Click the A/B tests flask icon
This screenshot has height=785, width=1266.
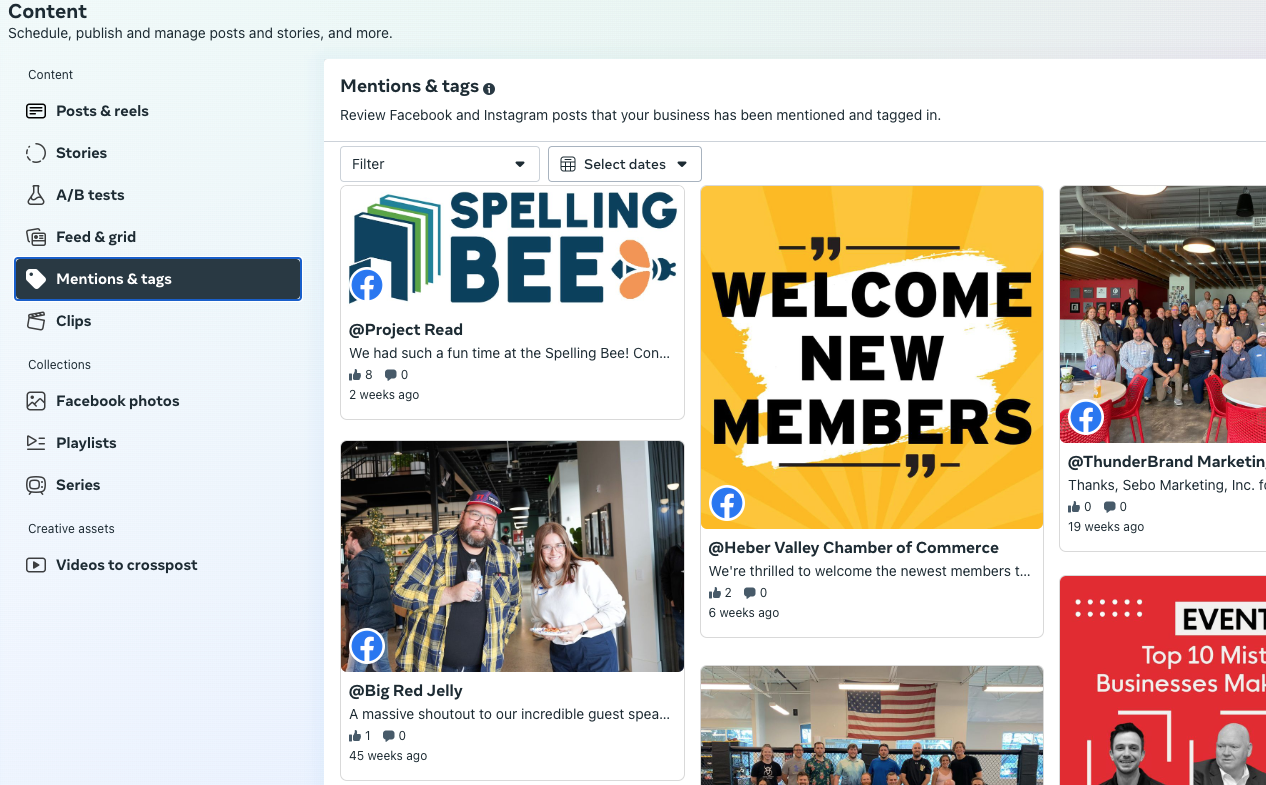(36, 195)
